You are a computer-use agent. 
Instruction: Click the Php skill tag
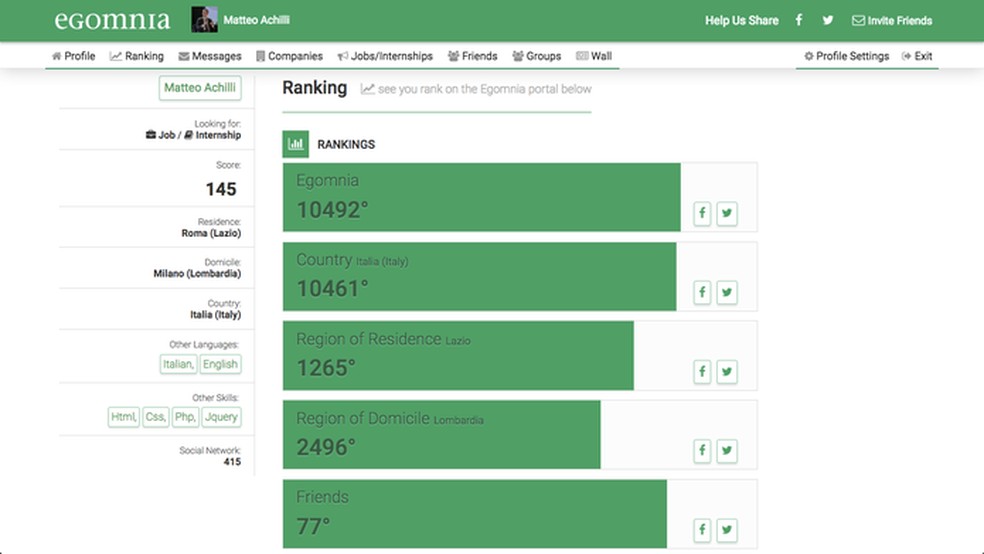185,417
